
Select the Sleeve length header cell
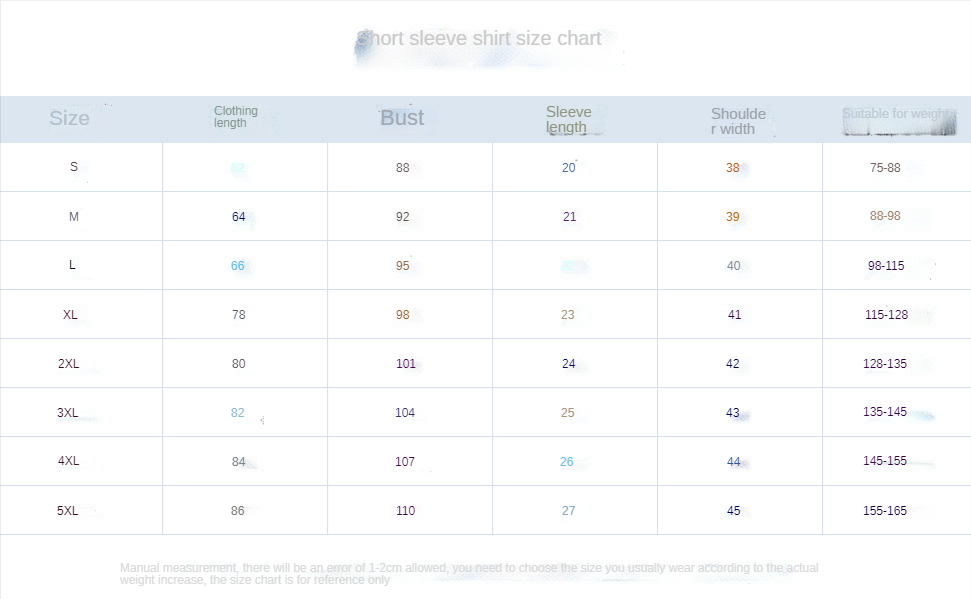pos(568,120)
